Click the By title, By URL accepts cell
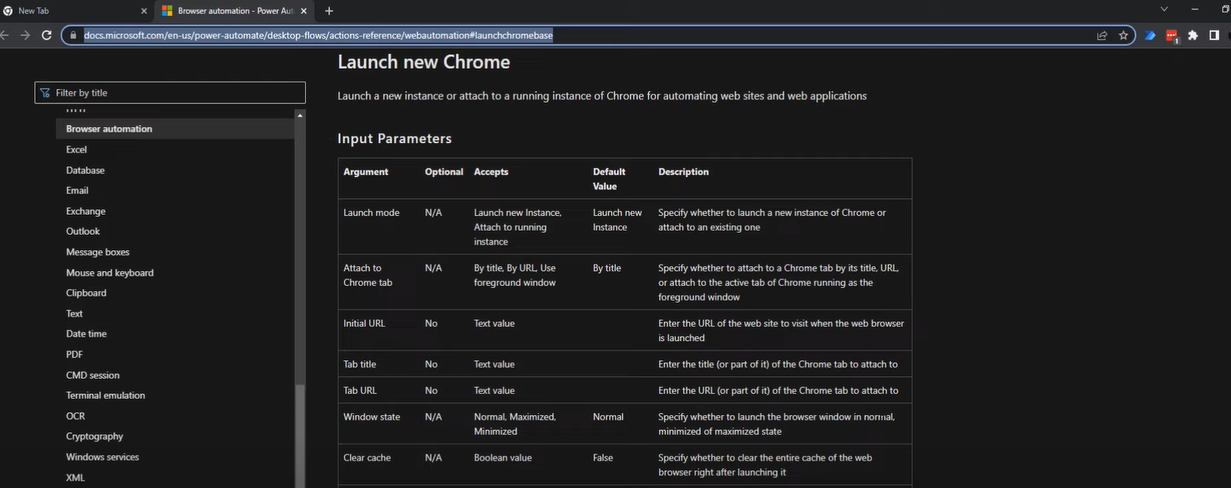The width and height of the screenshot is (1231, 488). [x=515, y=275]
